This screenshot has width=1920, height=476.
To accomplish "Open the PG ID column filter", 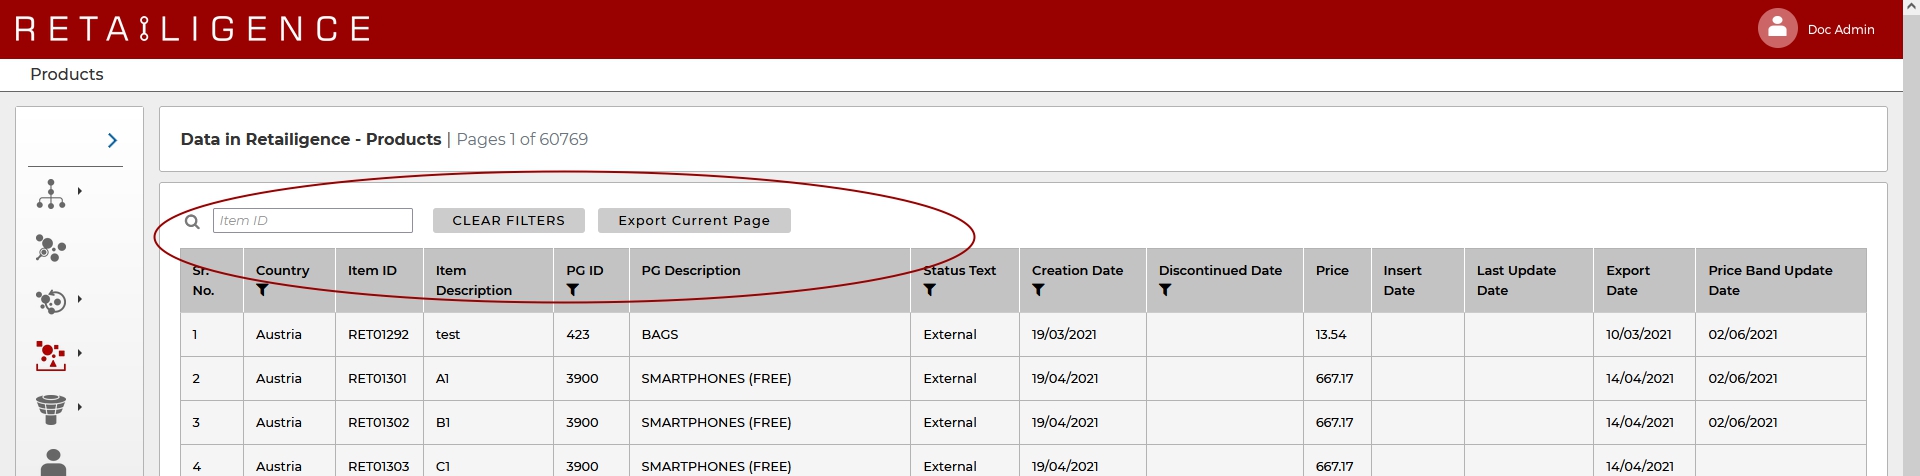I will [x=572, y=290].
